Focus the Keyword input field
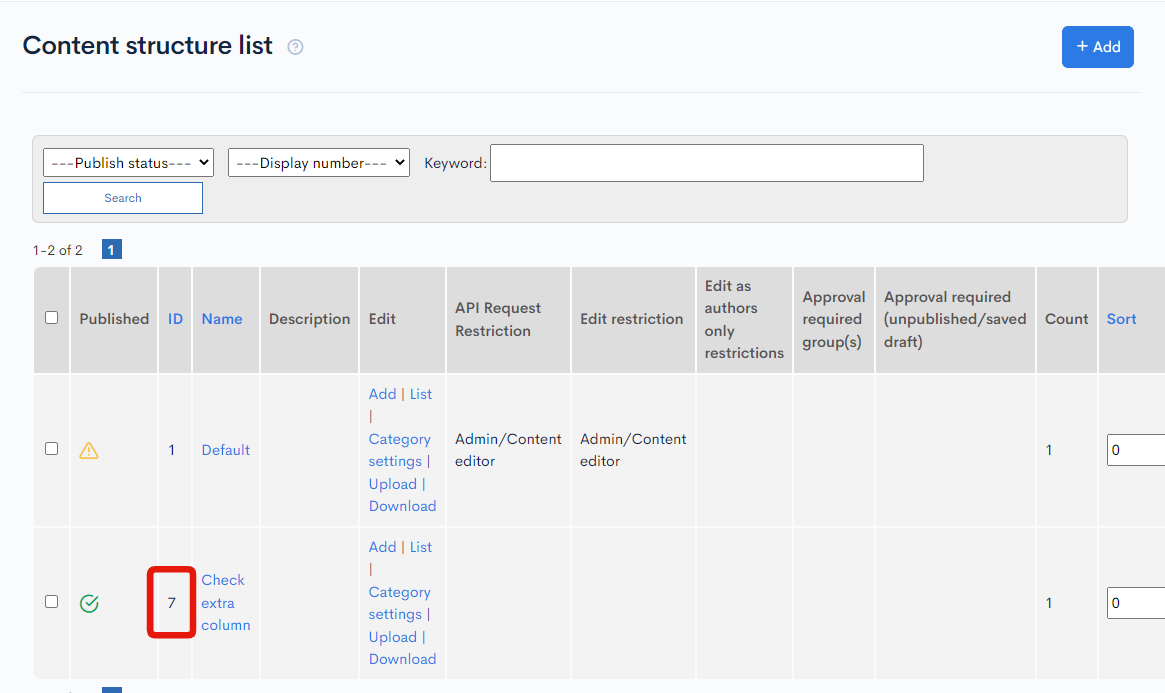 tap(706, 163)
